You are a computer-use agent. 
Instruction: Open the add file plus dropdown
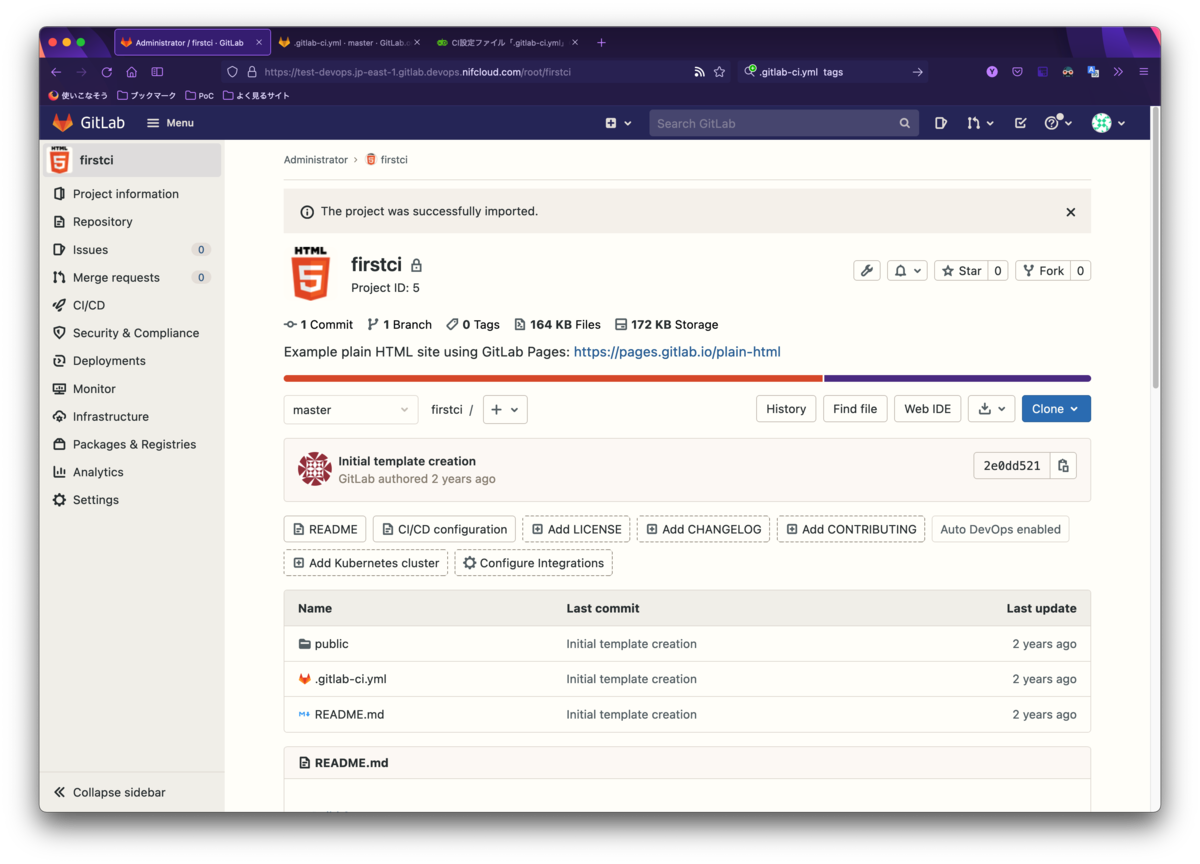click(505, 410)
